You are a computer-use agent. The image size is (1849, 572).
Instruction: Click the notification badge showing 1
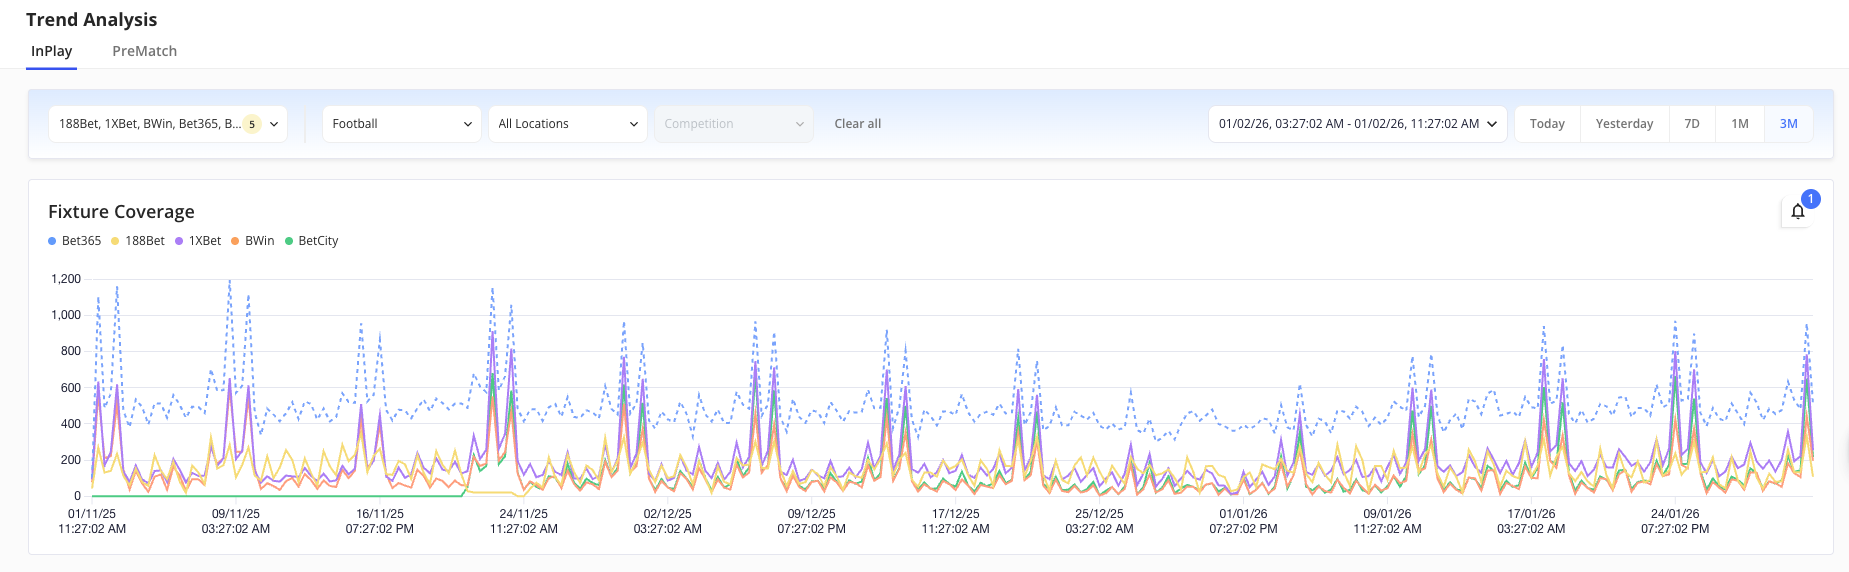[x=1810, y=199]
